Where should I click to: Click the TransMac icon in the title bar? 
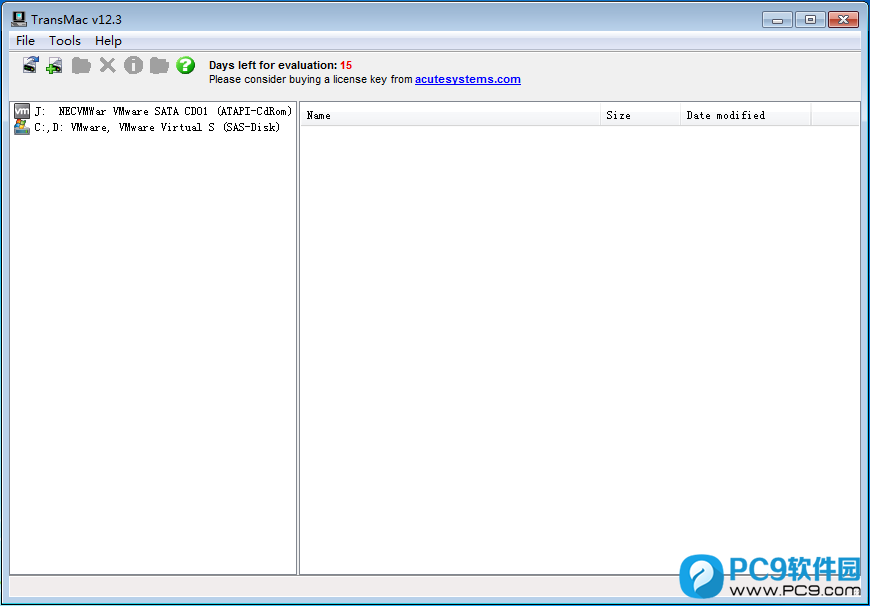tap(19, 19)
